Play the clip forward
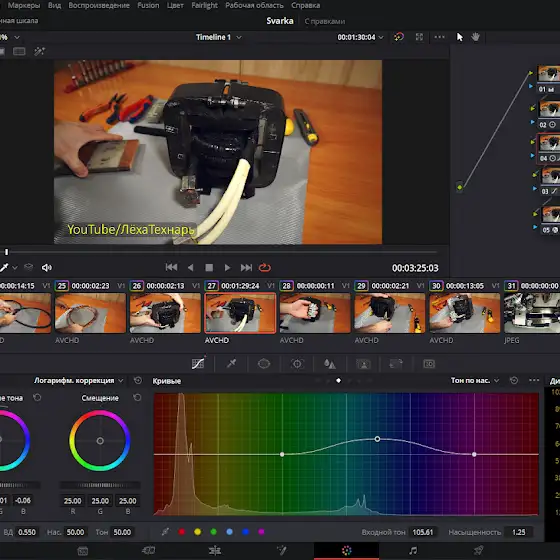The width and height of the screenshot is (560, 560). (228, 268)
